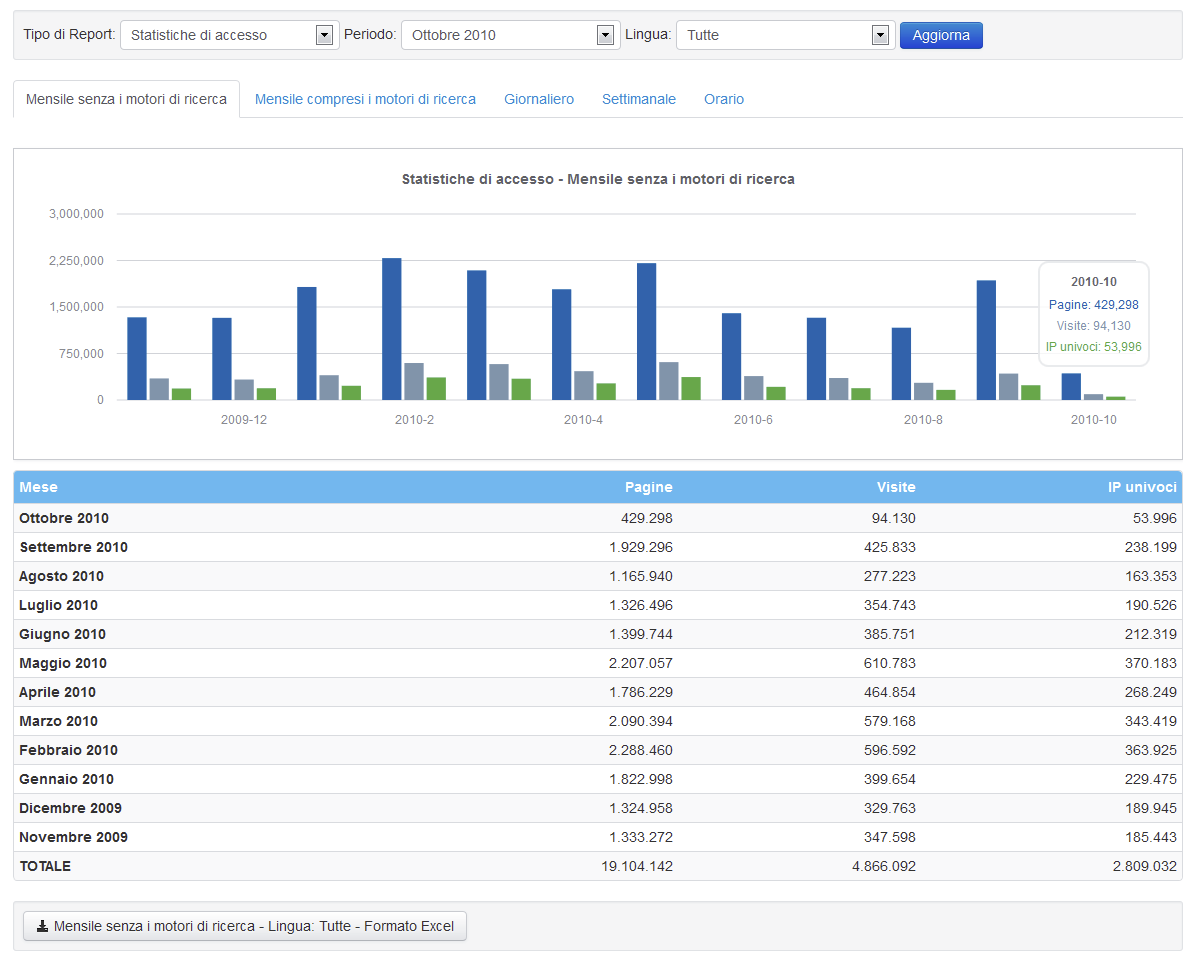1191x955 pixels.
Task: Click the tooltip IP univoci: 53,996 text
Action: tap(1094, 346)
